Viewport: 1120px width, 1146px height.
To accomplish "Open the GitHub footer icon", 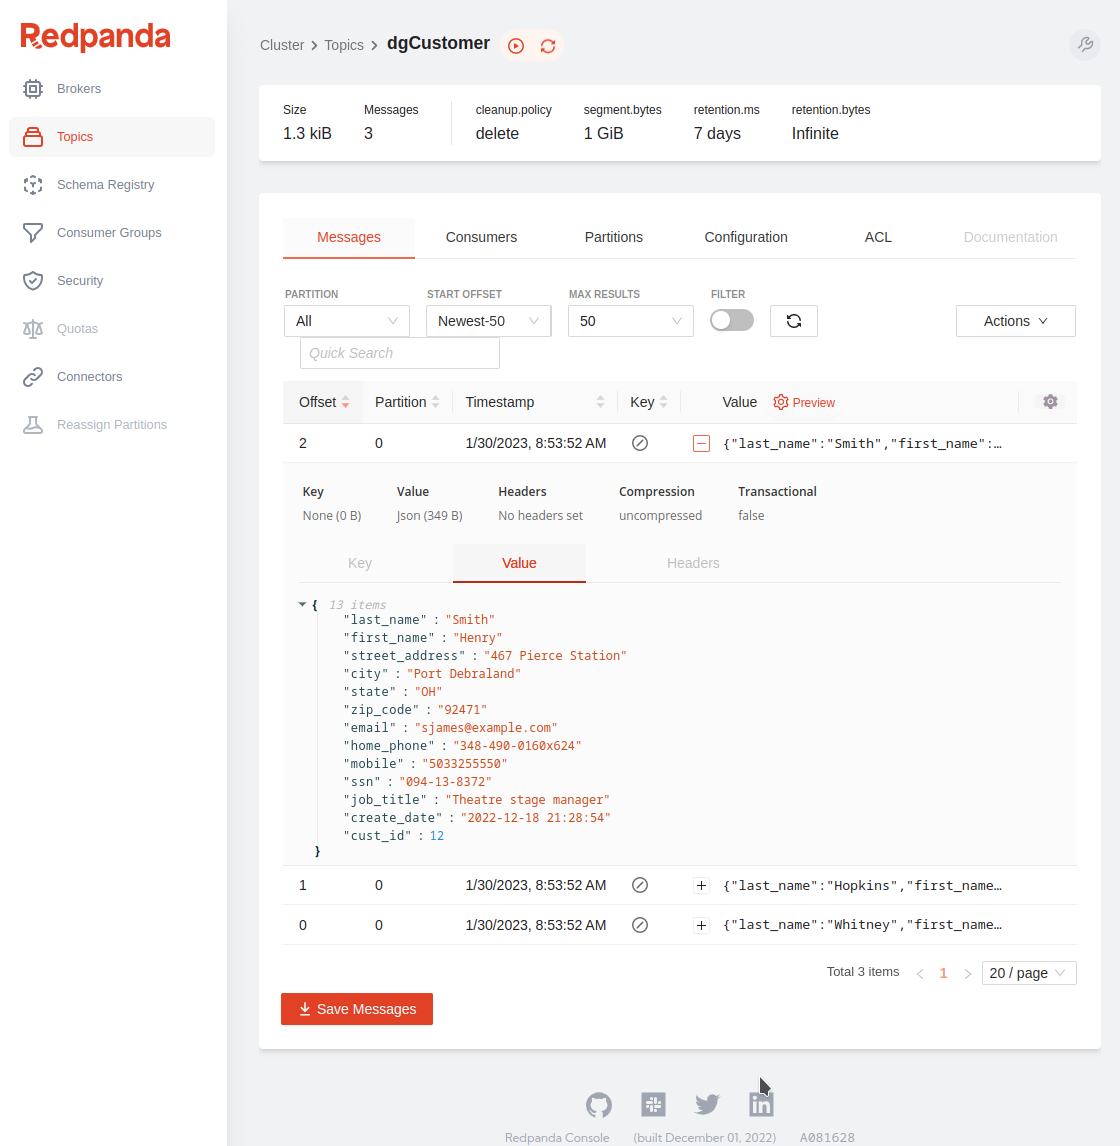I will click(599, 1104).
